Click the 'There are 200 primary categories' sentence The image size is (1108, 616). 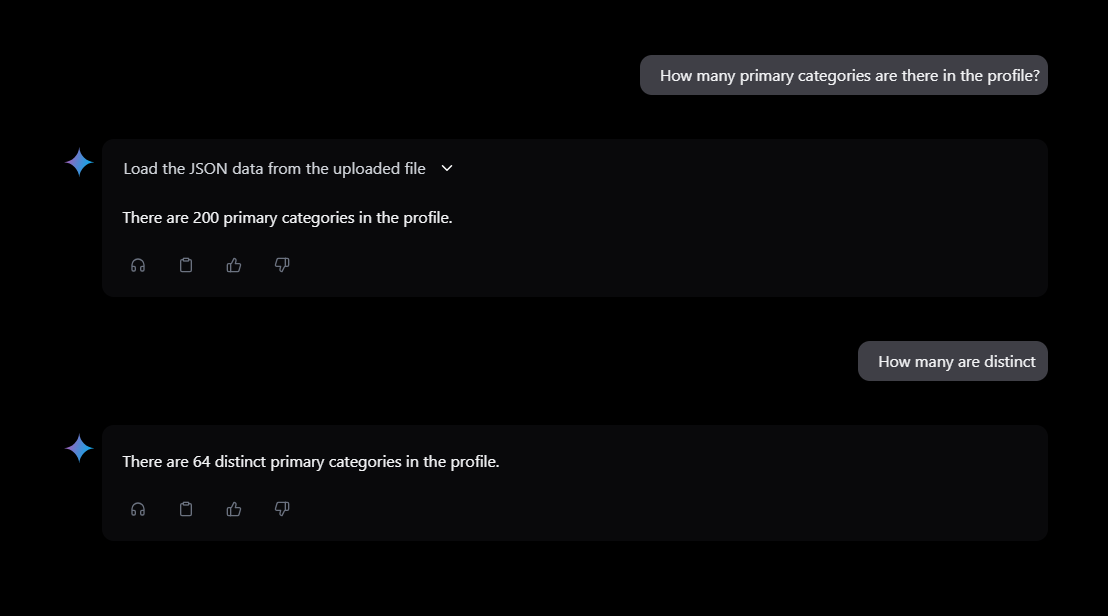tap(287, 217)
